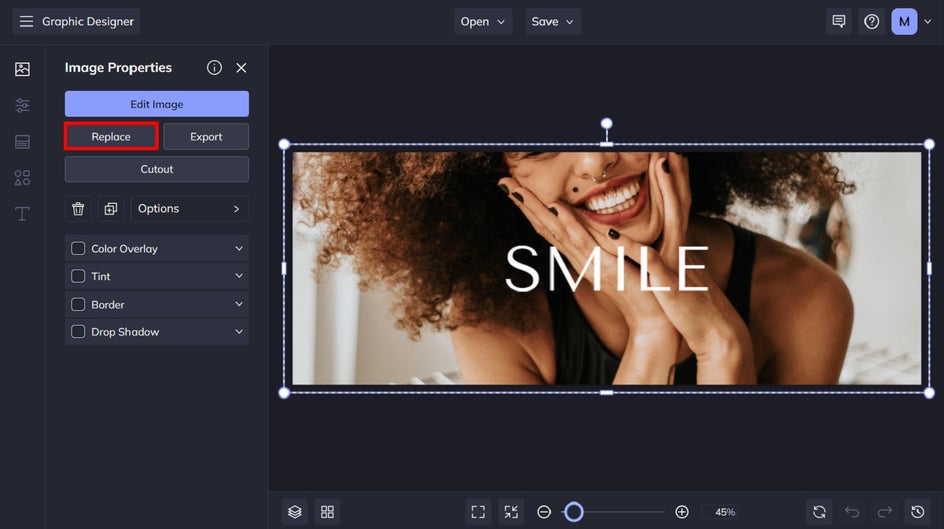The height and width of the screenshot is (529, 944).
Task: Open the feedback comment icon
Action: pos(839,22)
